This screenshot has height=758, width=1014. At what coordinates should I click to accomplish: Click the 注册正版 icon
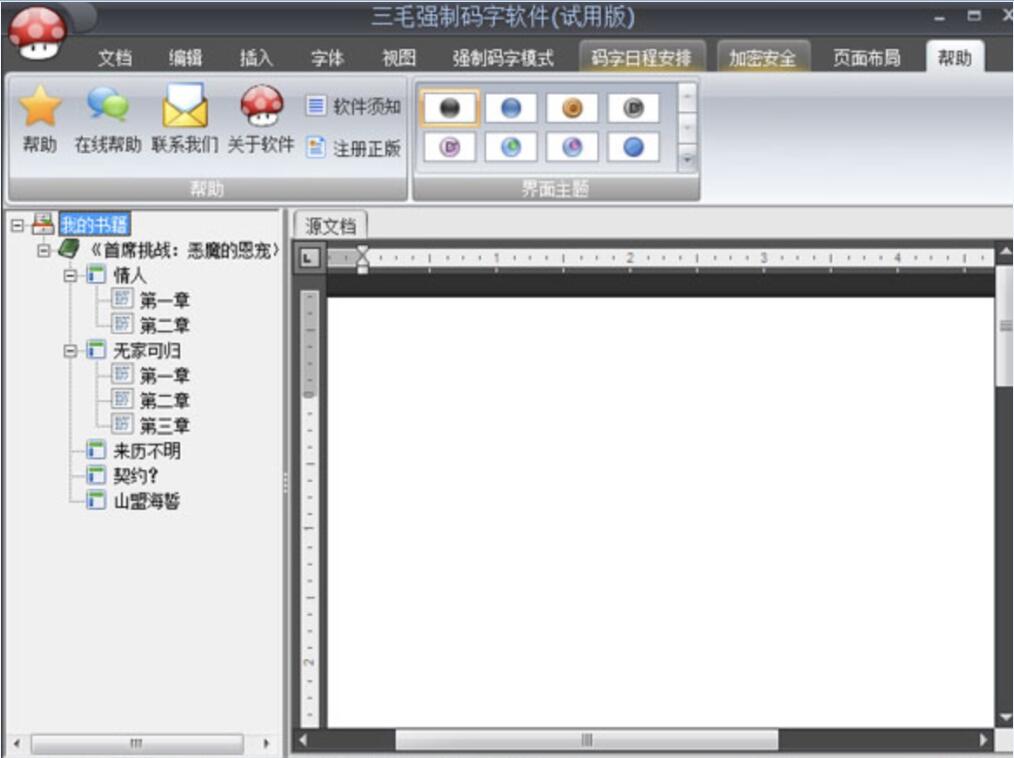click(316, 148)
